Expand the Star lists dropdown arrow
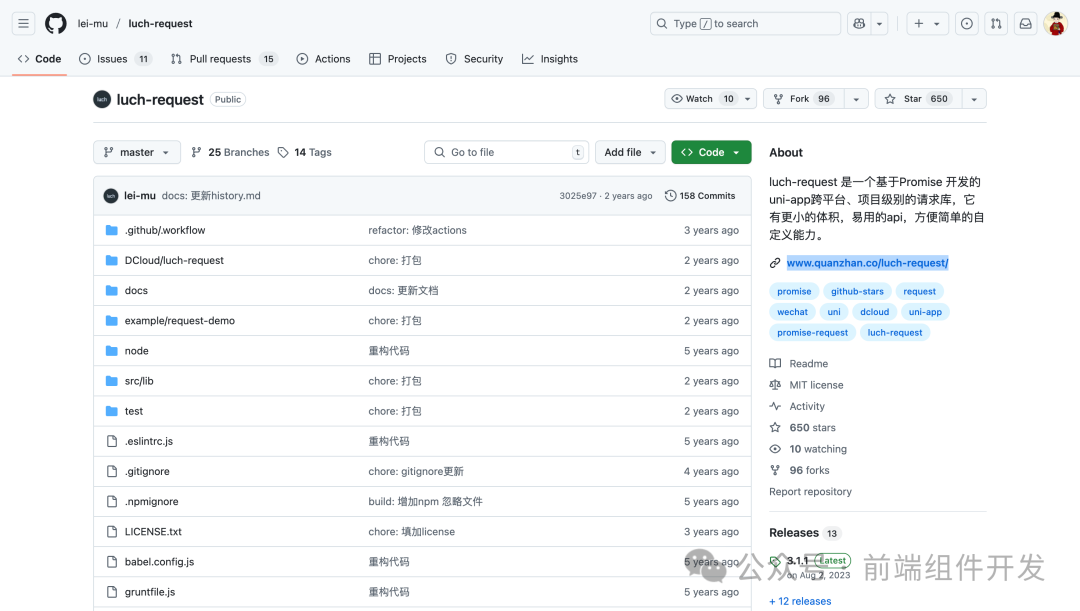 click(x=974, y=99)
